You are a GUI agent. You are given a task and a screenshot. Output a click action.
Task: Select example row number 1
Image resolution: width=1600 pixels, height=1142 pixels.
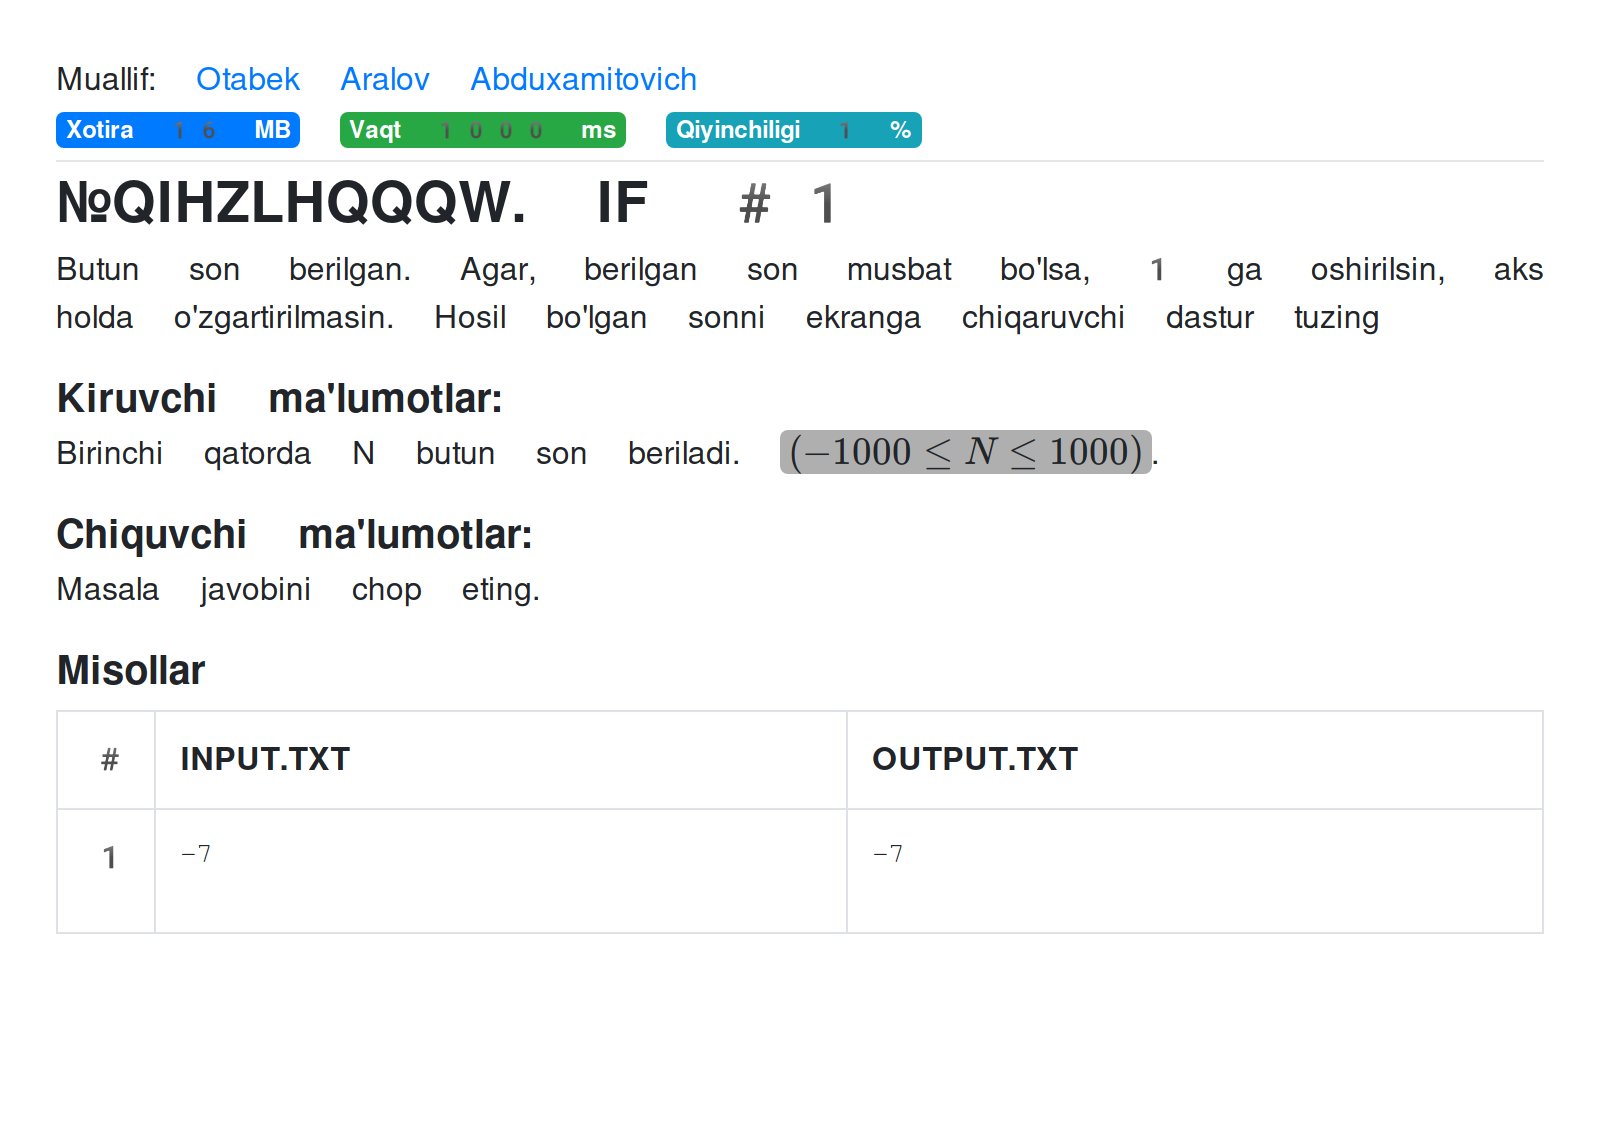[x=109, y=857]
